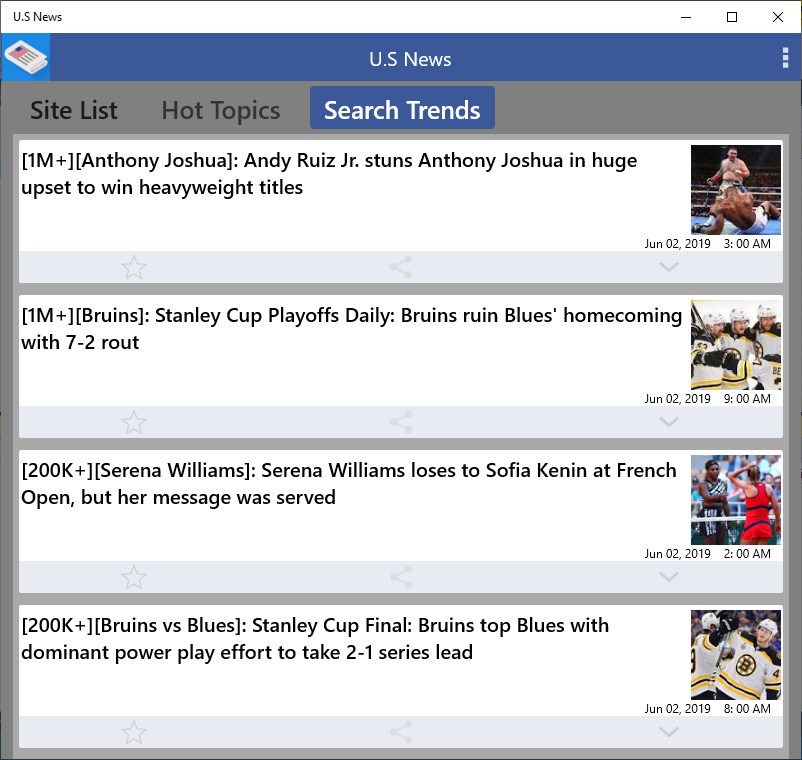Screen dimensions: 802x760
Task: Star the Serena Williams article
Action: click(x=134, y=577)
